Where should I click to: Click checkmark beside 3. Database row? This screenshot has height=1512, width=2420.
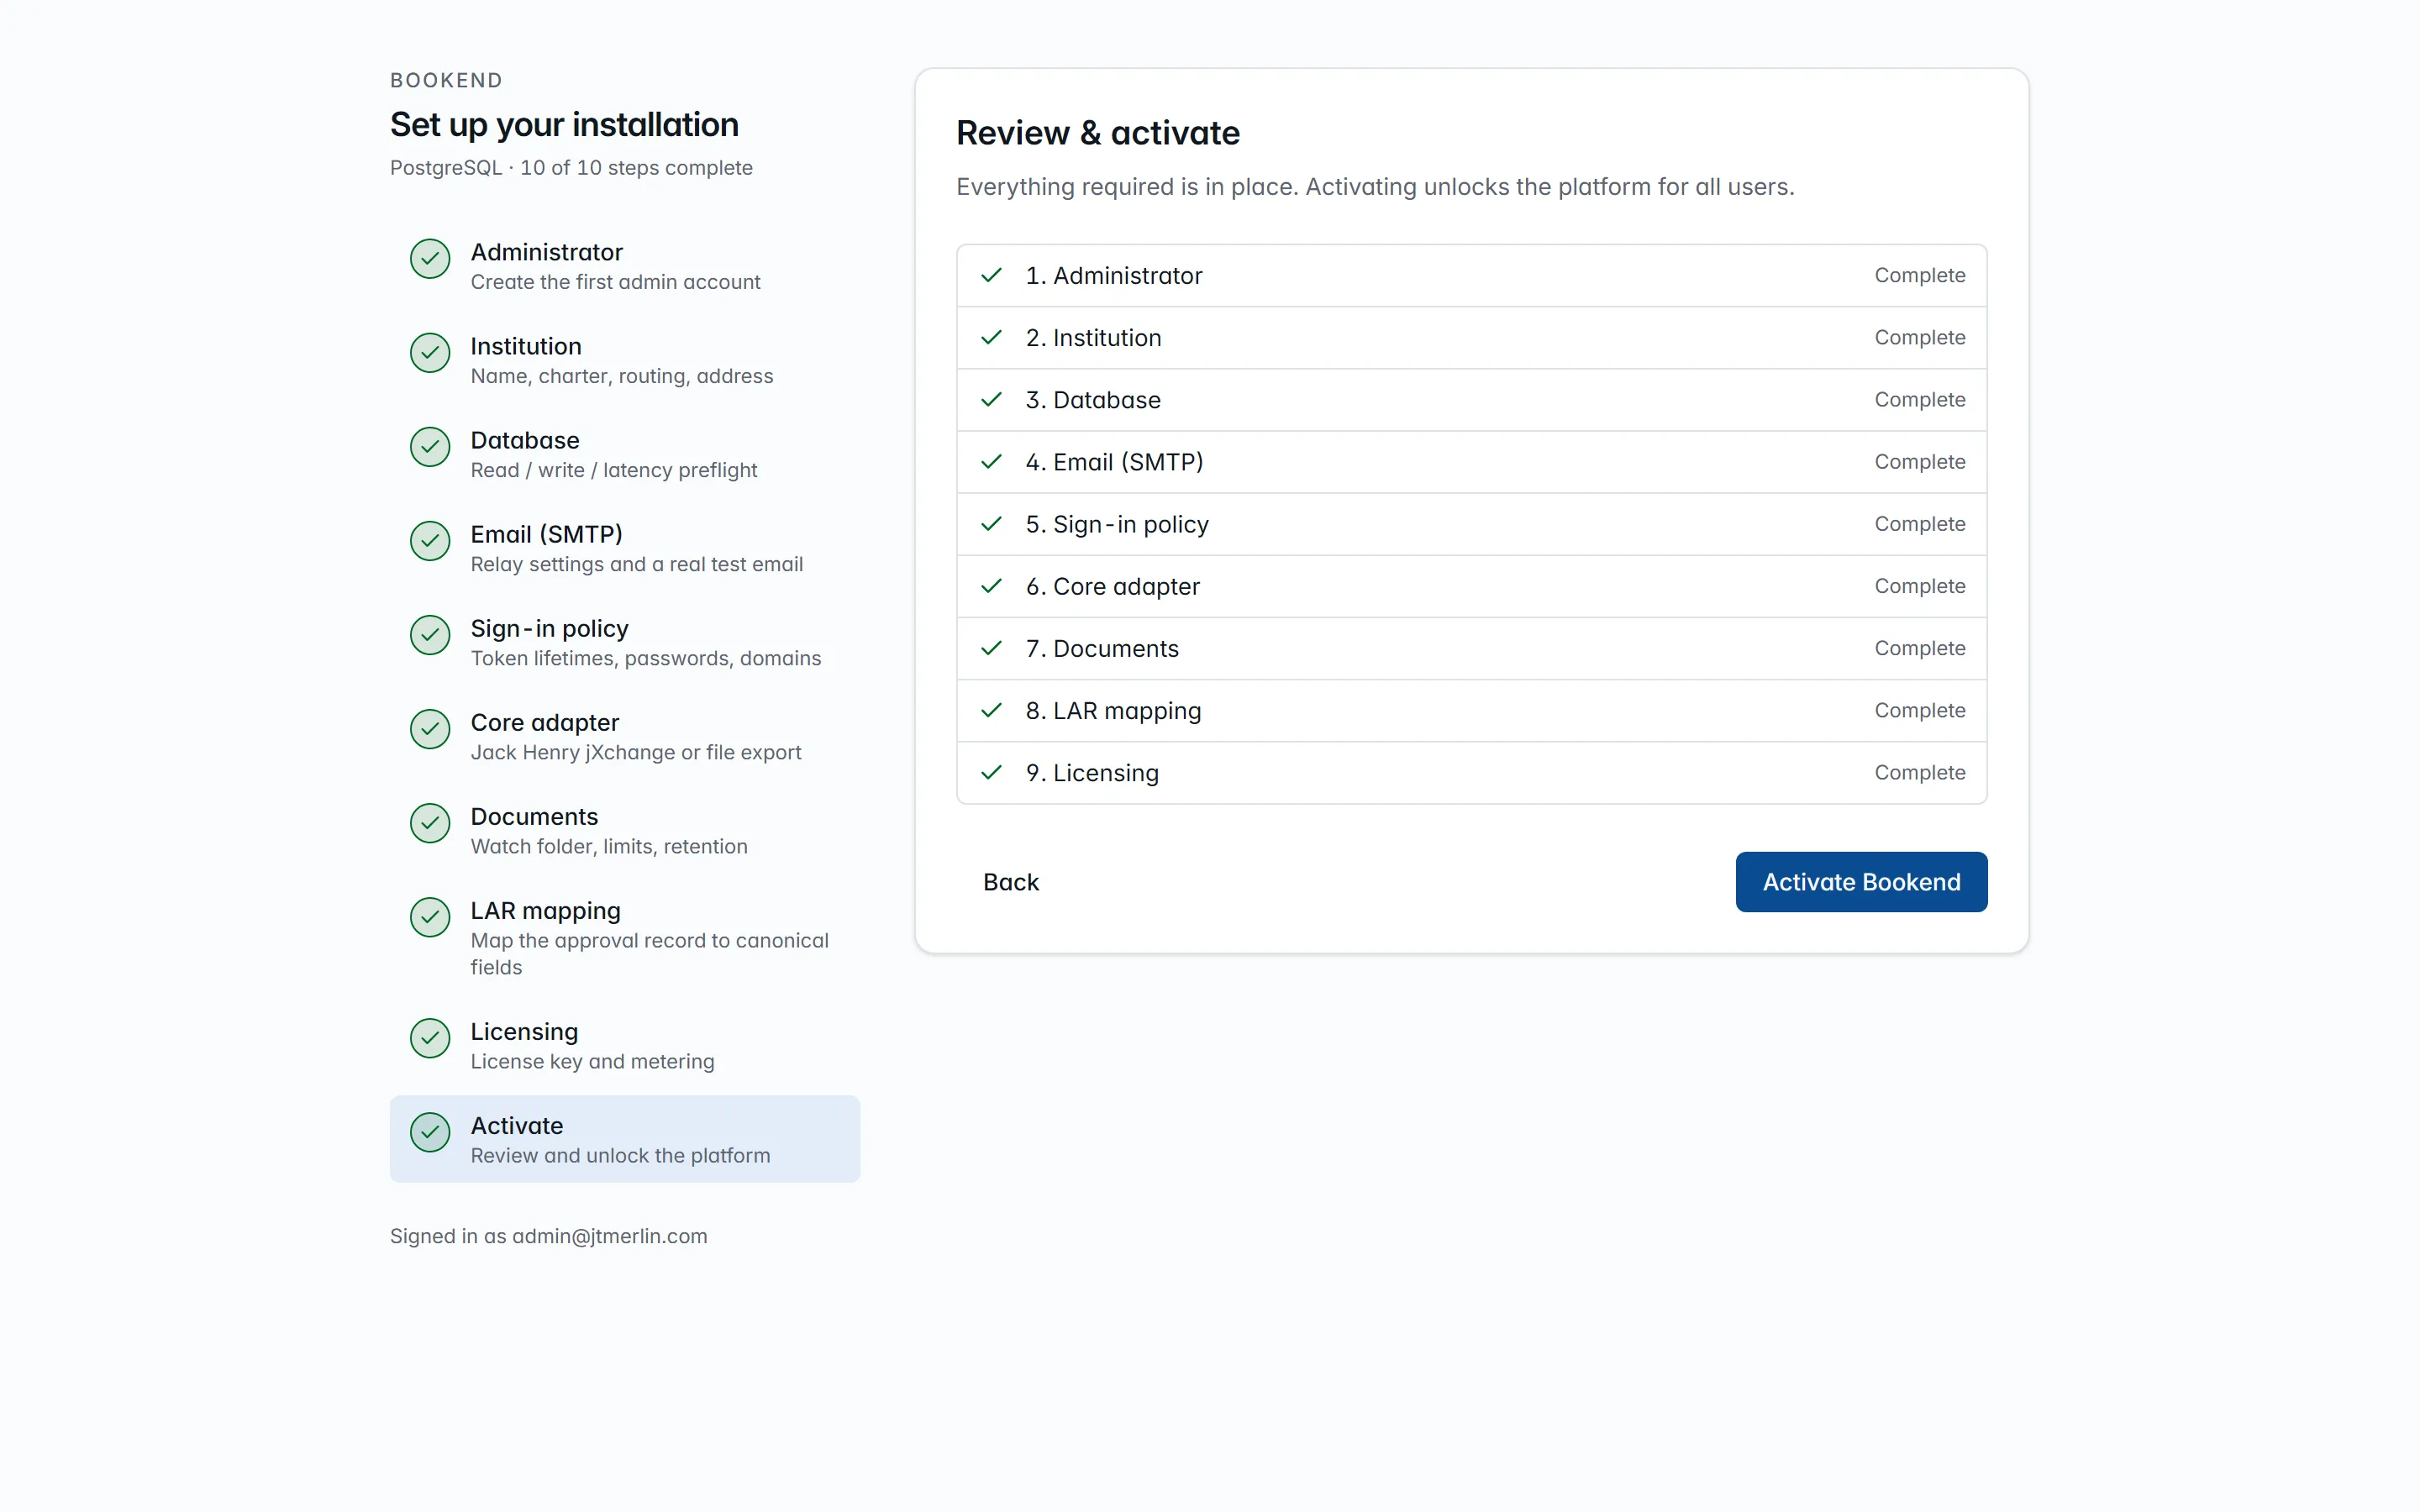(991, 399)
